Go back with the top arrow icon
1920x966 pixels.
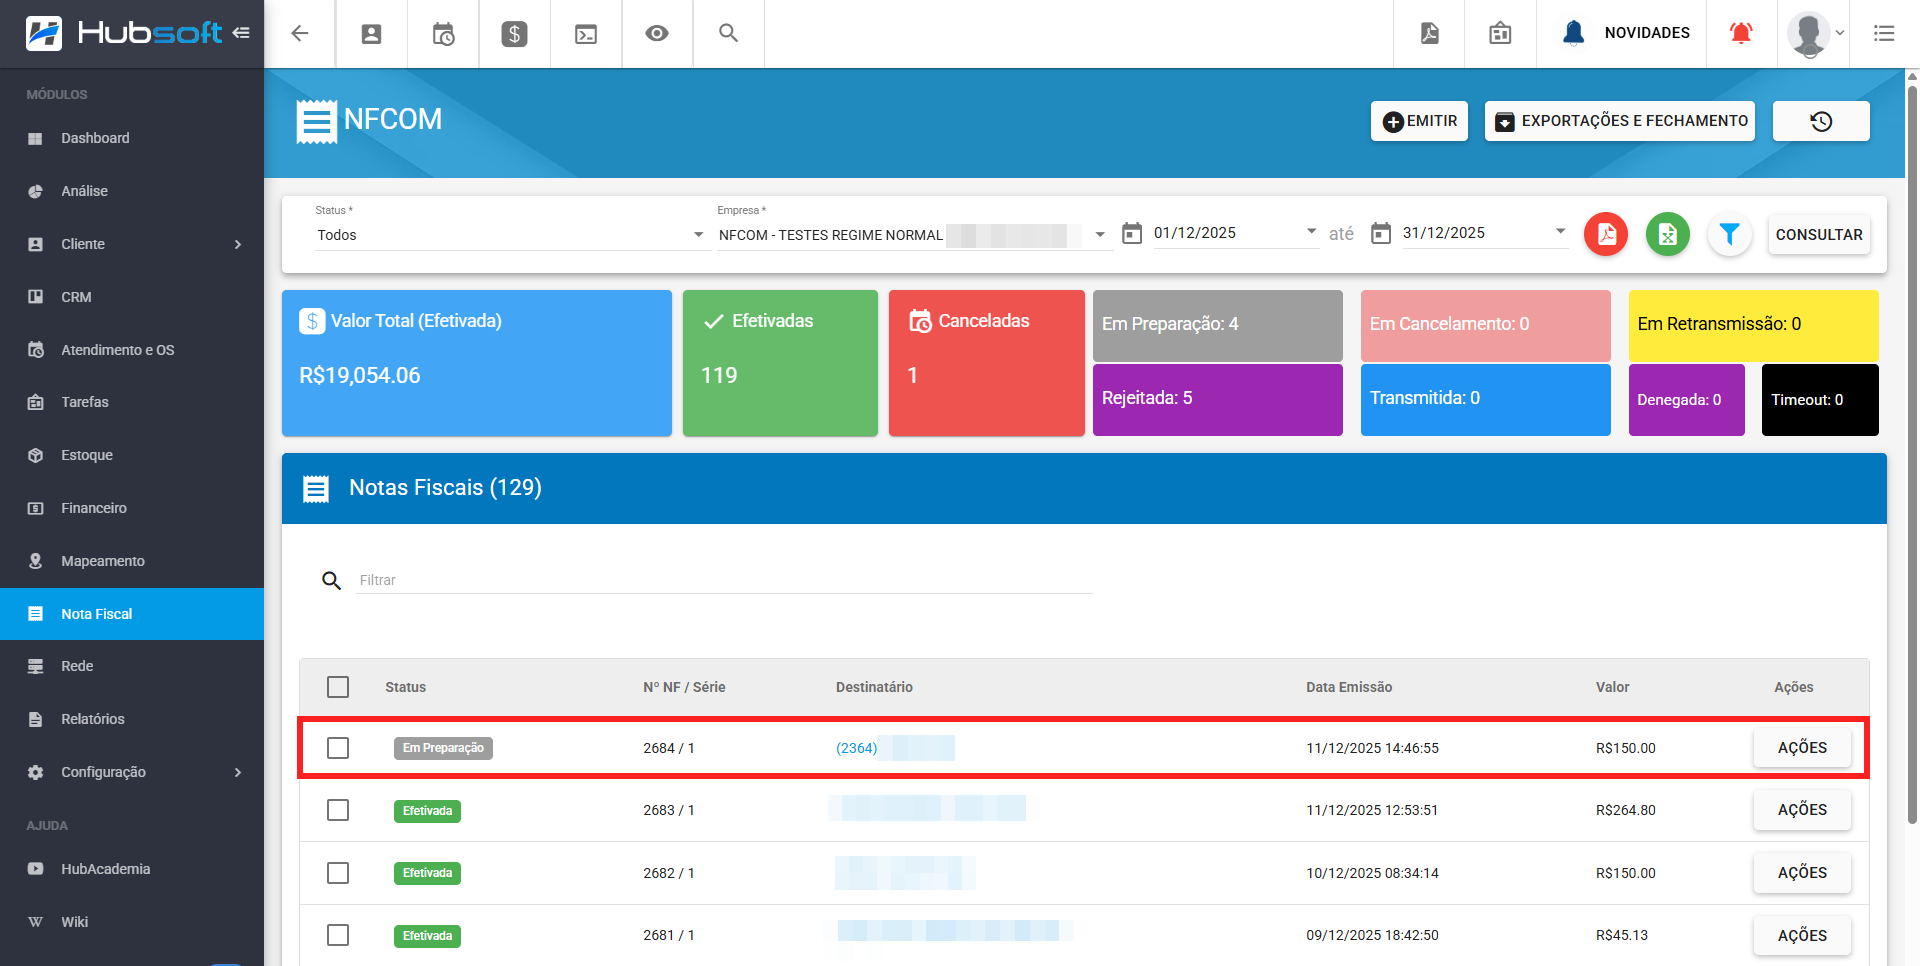[x=300, y=33]
